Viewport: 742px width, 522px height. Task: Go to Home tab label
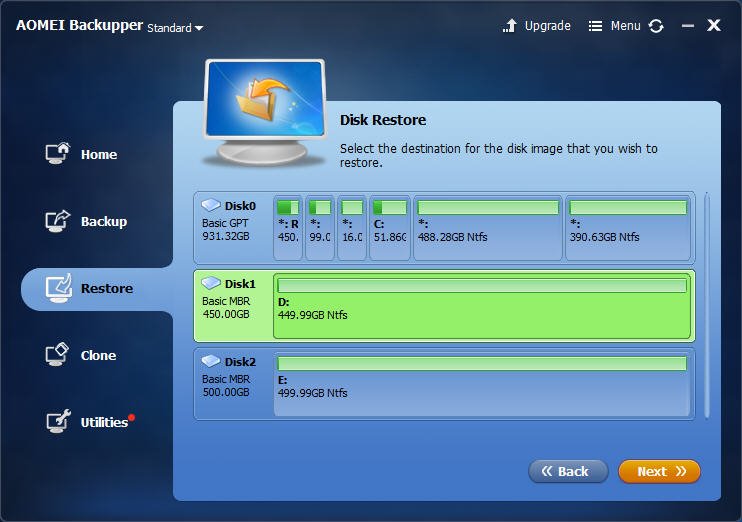(x=99, y=154)
